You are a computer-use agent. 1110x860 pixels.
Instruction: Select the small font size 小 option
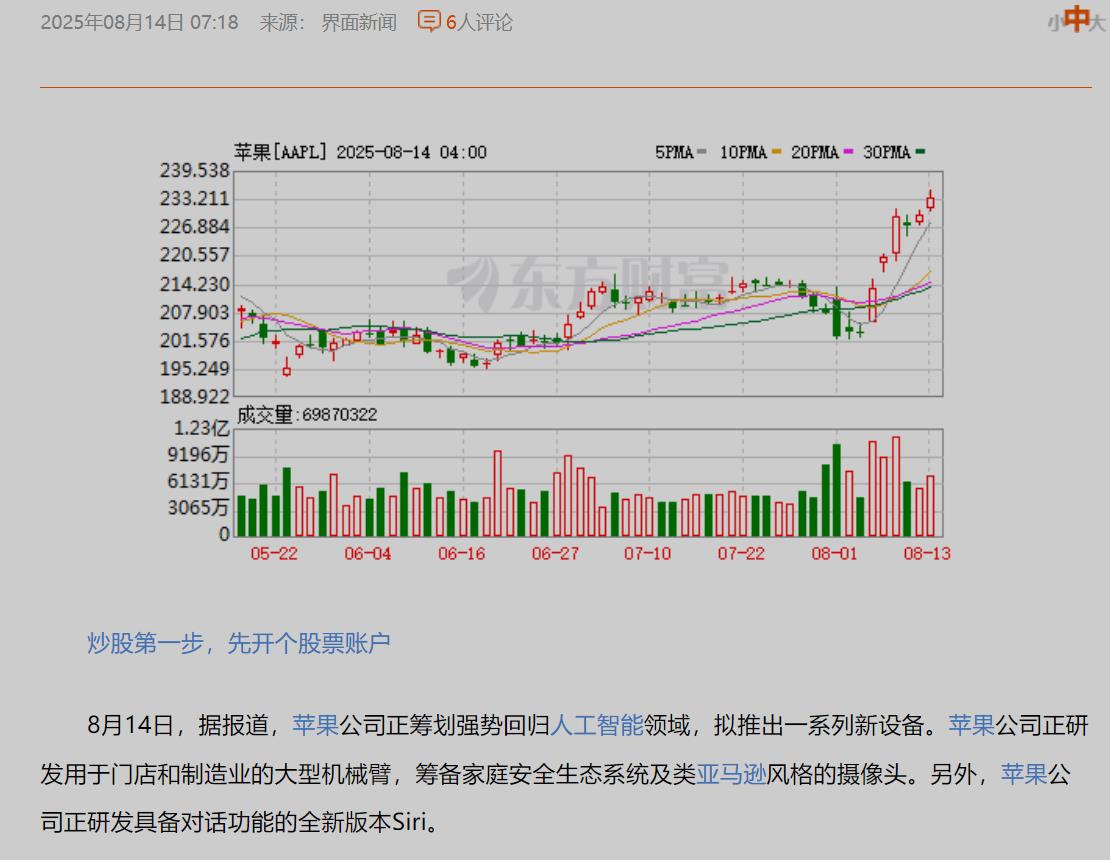pyautogui.click(x=1054, y=24)
